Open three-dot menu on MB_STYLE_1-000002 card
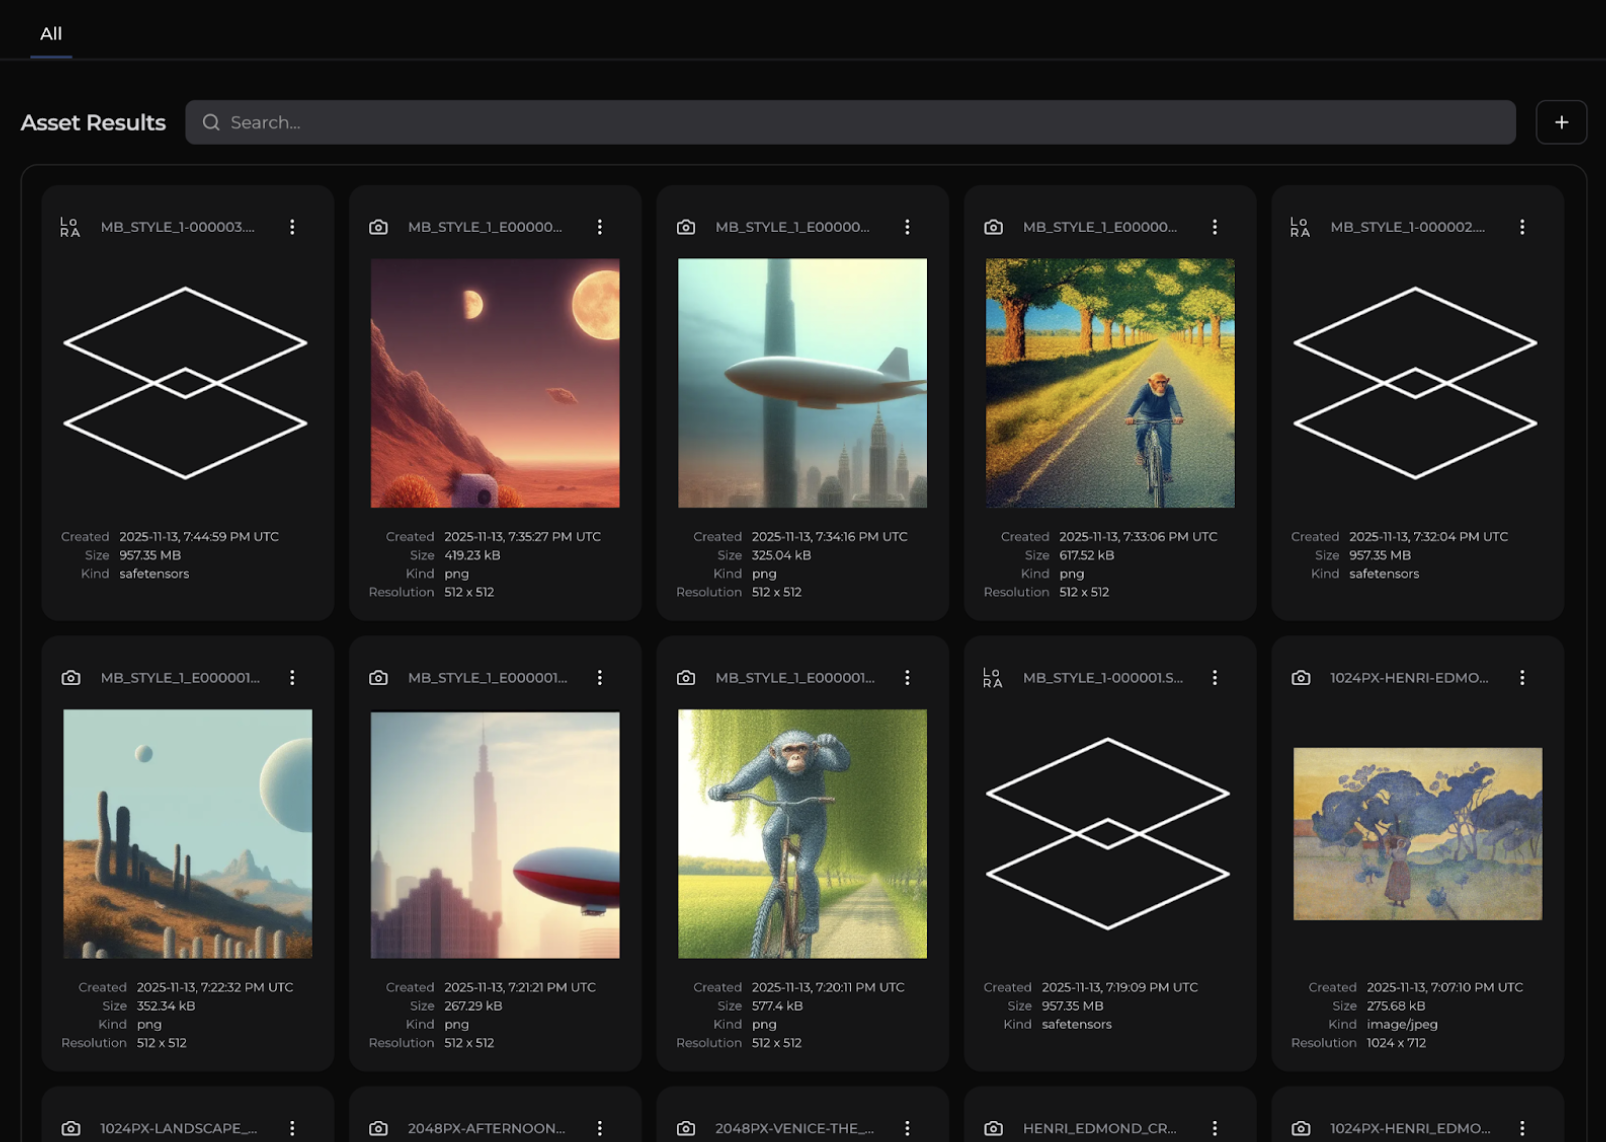Viewport: 1606px width, 1142px height. [1521, 227]
